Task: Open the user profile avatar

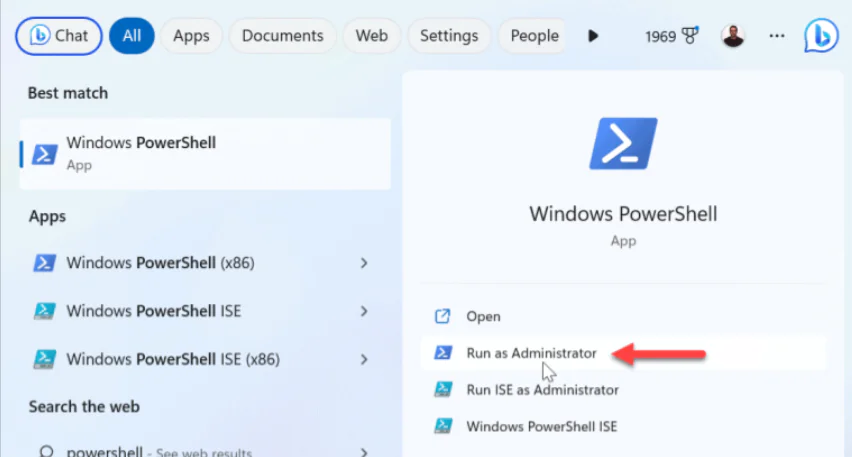Action: 733,36
